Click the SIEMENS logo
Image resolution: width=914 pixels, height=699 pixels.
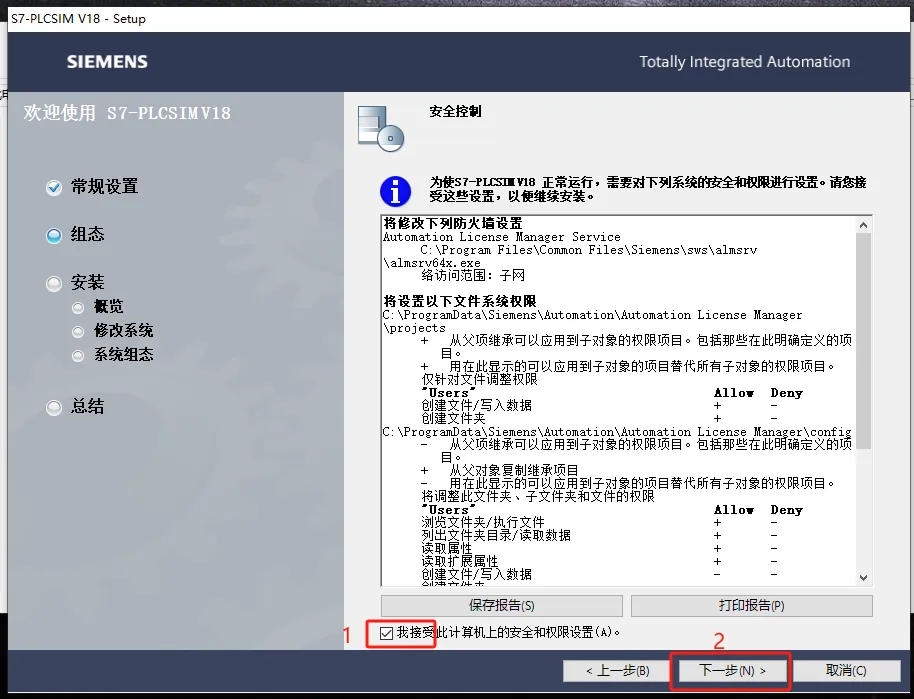pos(107,62)
